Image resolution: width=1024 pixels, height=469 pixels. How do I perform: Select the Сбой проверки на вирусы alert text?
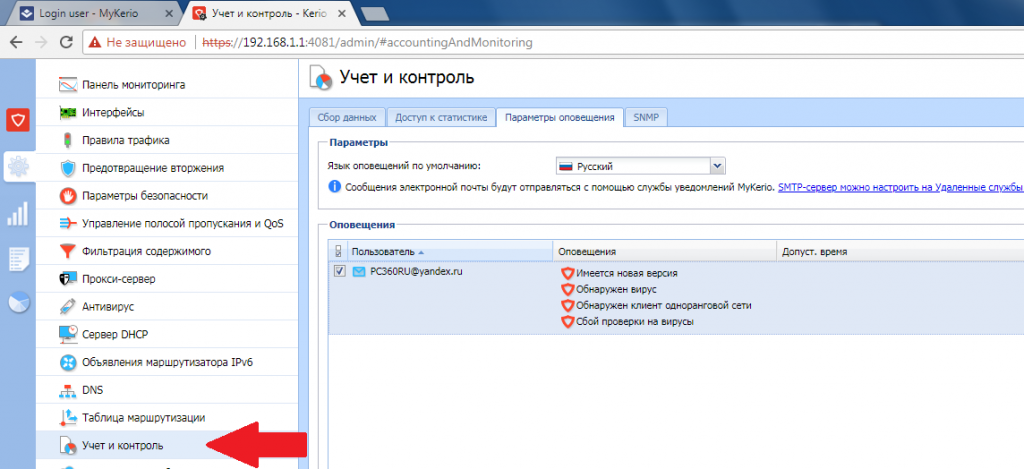[634, 322]
